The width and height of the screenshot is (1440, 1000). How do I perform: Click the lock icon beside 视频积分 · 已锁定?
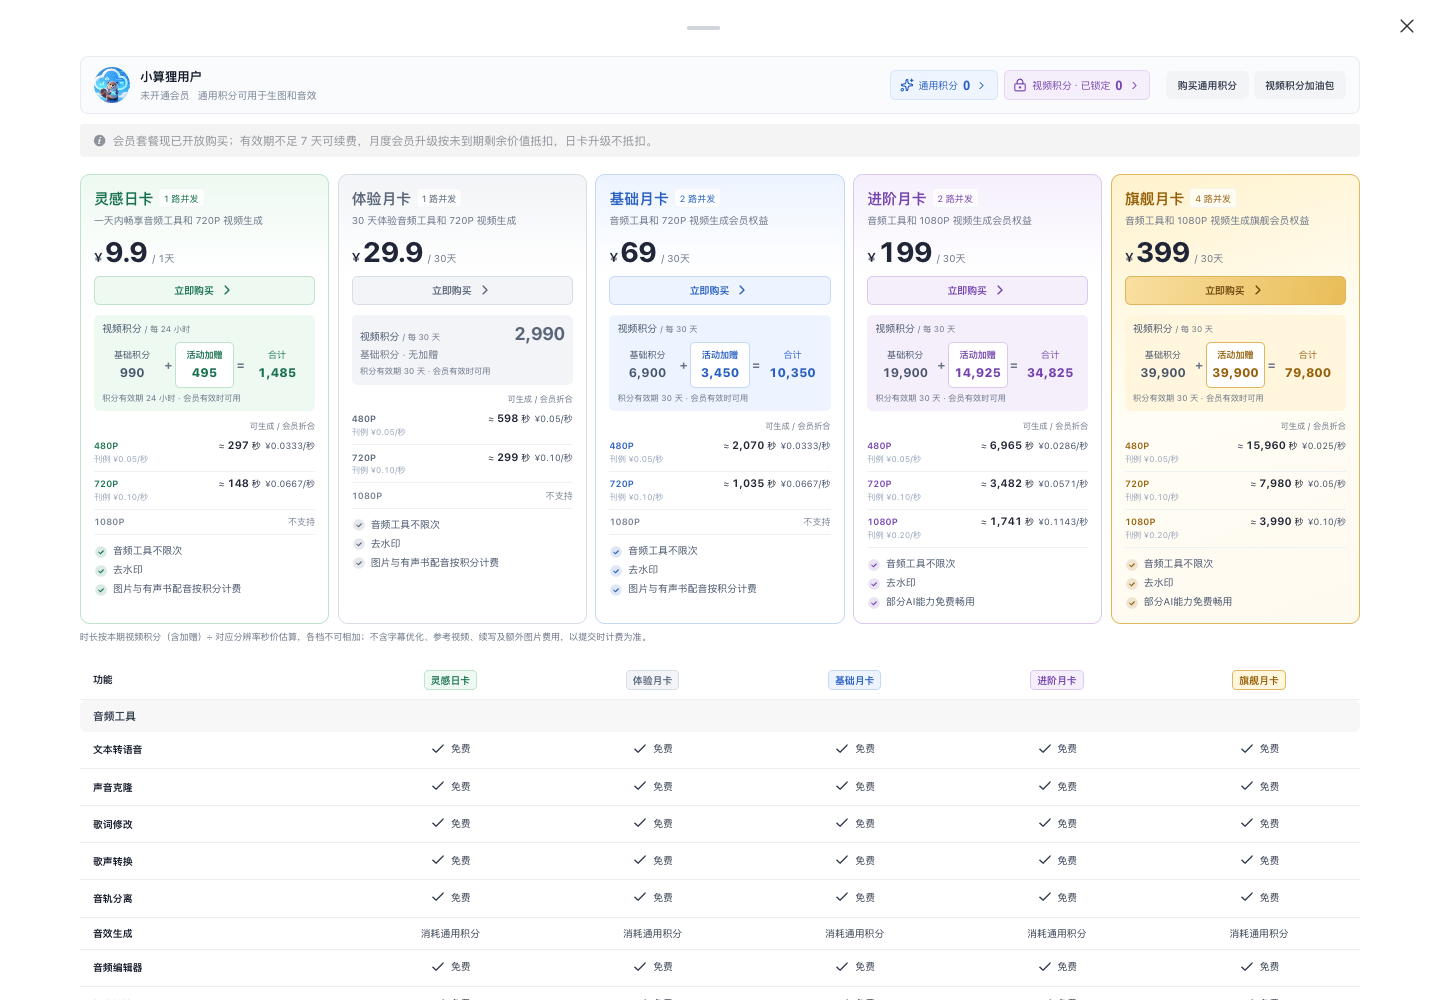tap(1020, 86)
